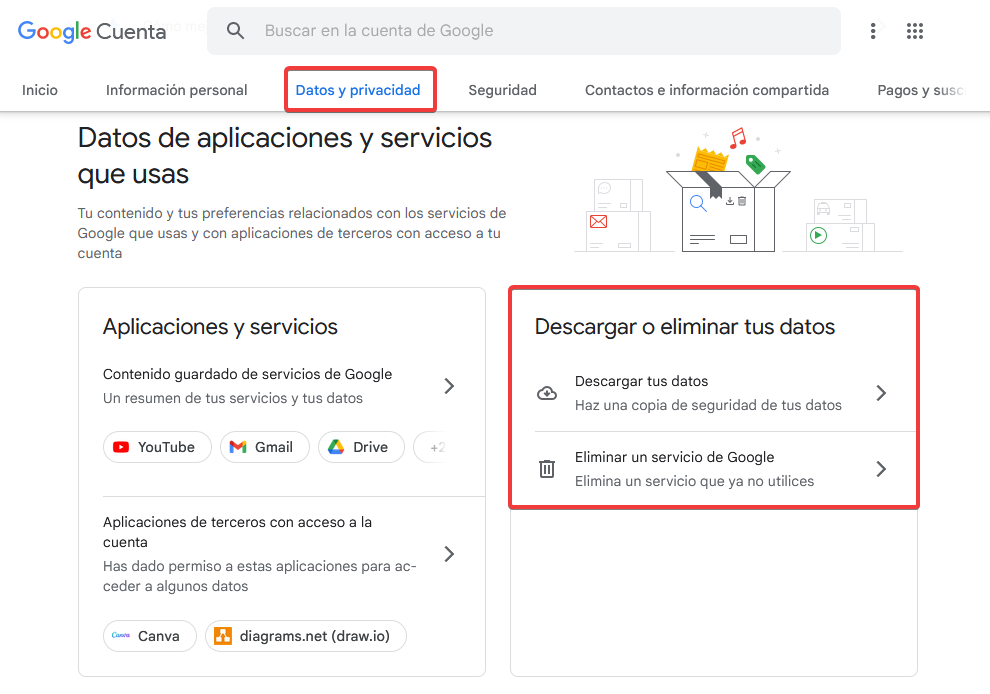Viewport: 990px width, 694px height.
Task: Expand Contenido guardado de servicios chevron
Action: [x=449, y=386]
